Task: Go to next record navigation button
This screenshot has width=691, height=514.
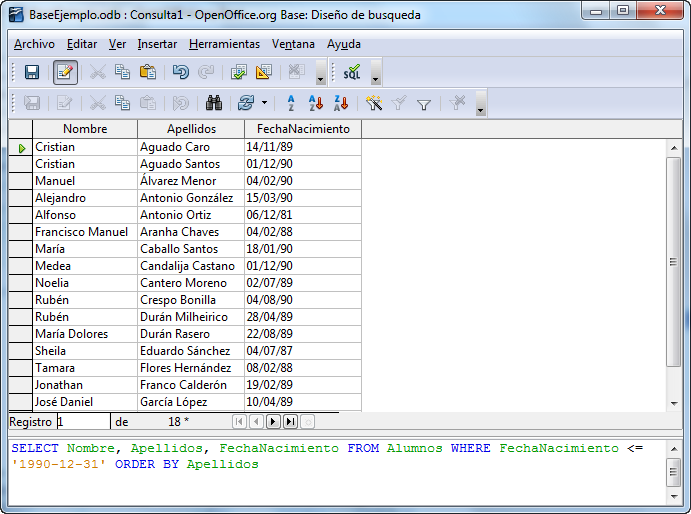Action: (x=273, y=422)
